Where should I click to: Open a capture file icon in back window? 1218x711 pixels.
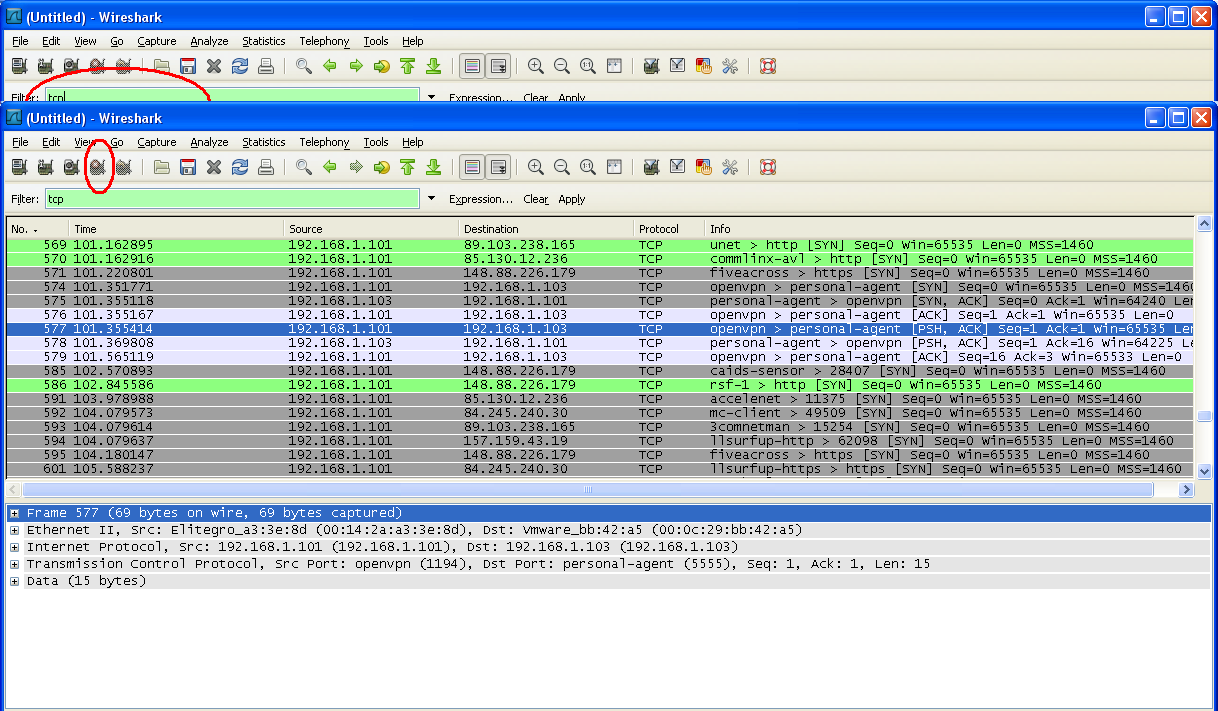point(161,66)
